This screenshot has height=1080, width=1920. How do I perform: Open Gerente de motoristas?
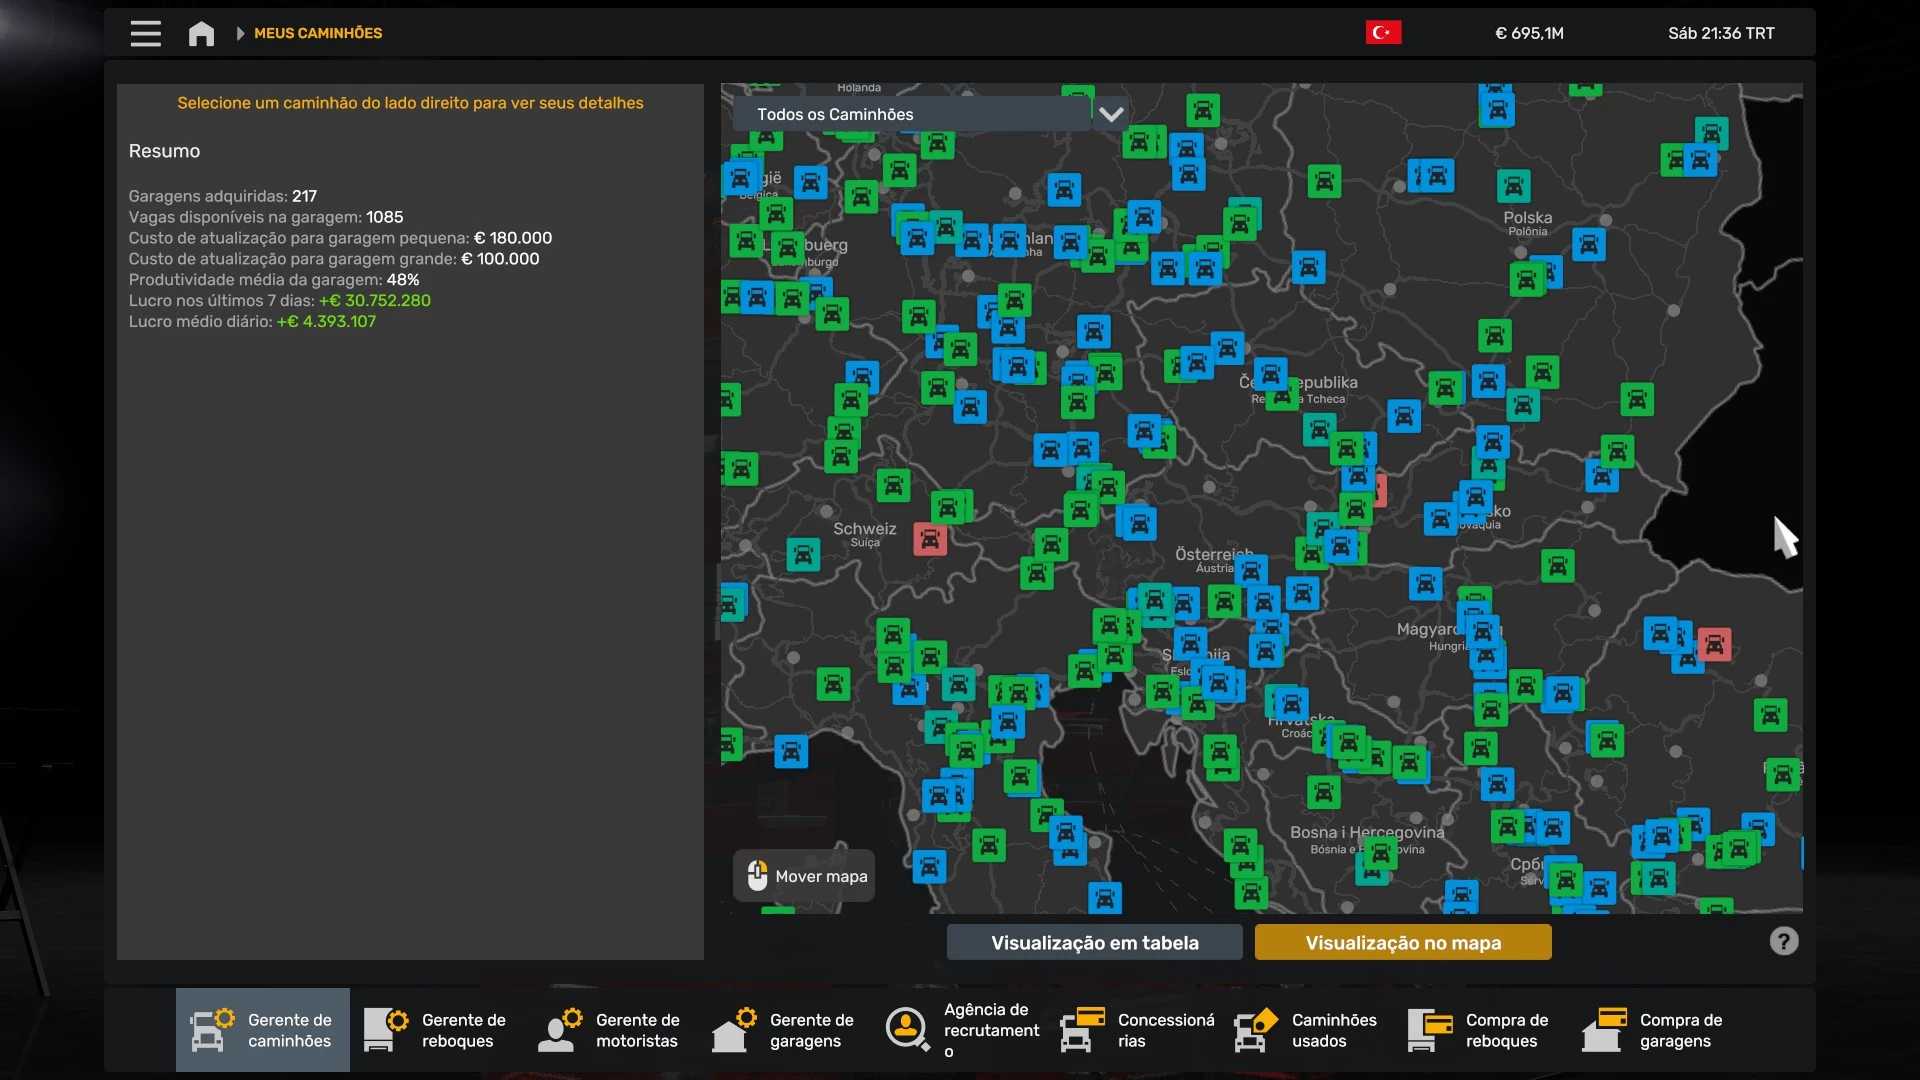(x=610, y=1030)
